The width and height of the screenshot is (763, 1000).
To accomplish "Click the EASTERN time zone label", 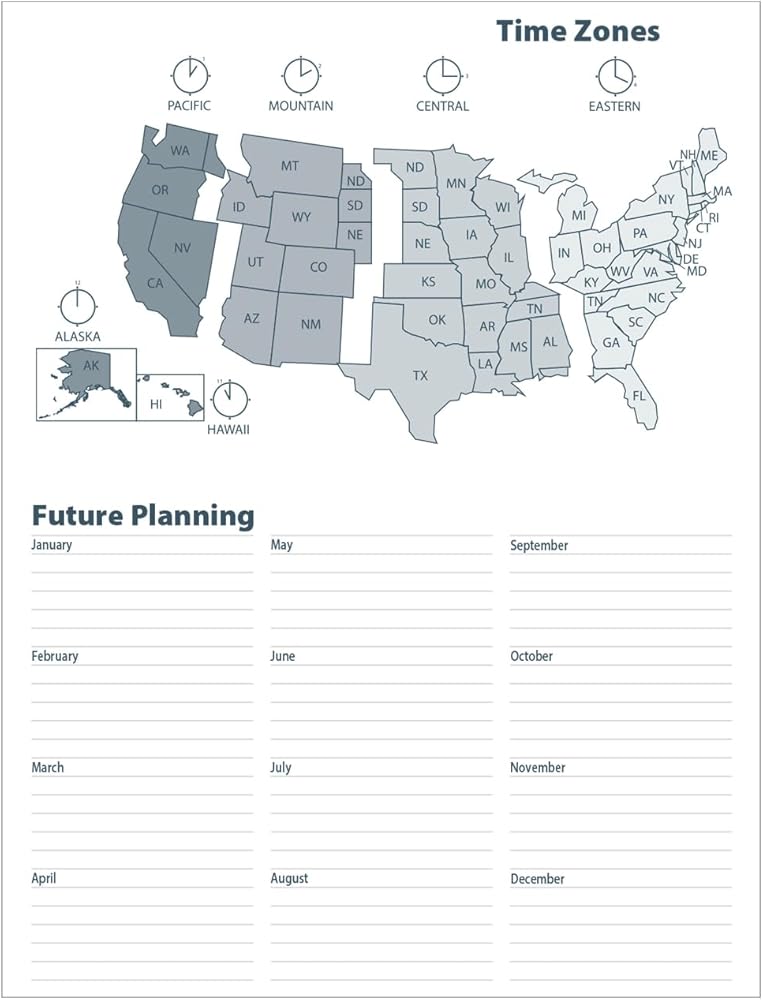I will click(x=615, y=106).
